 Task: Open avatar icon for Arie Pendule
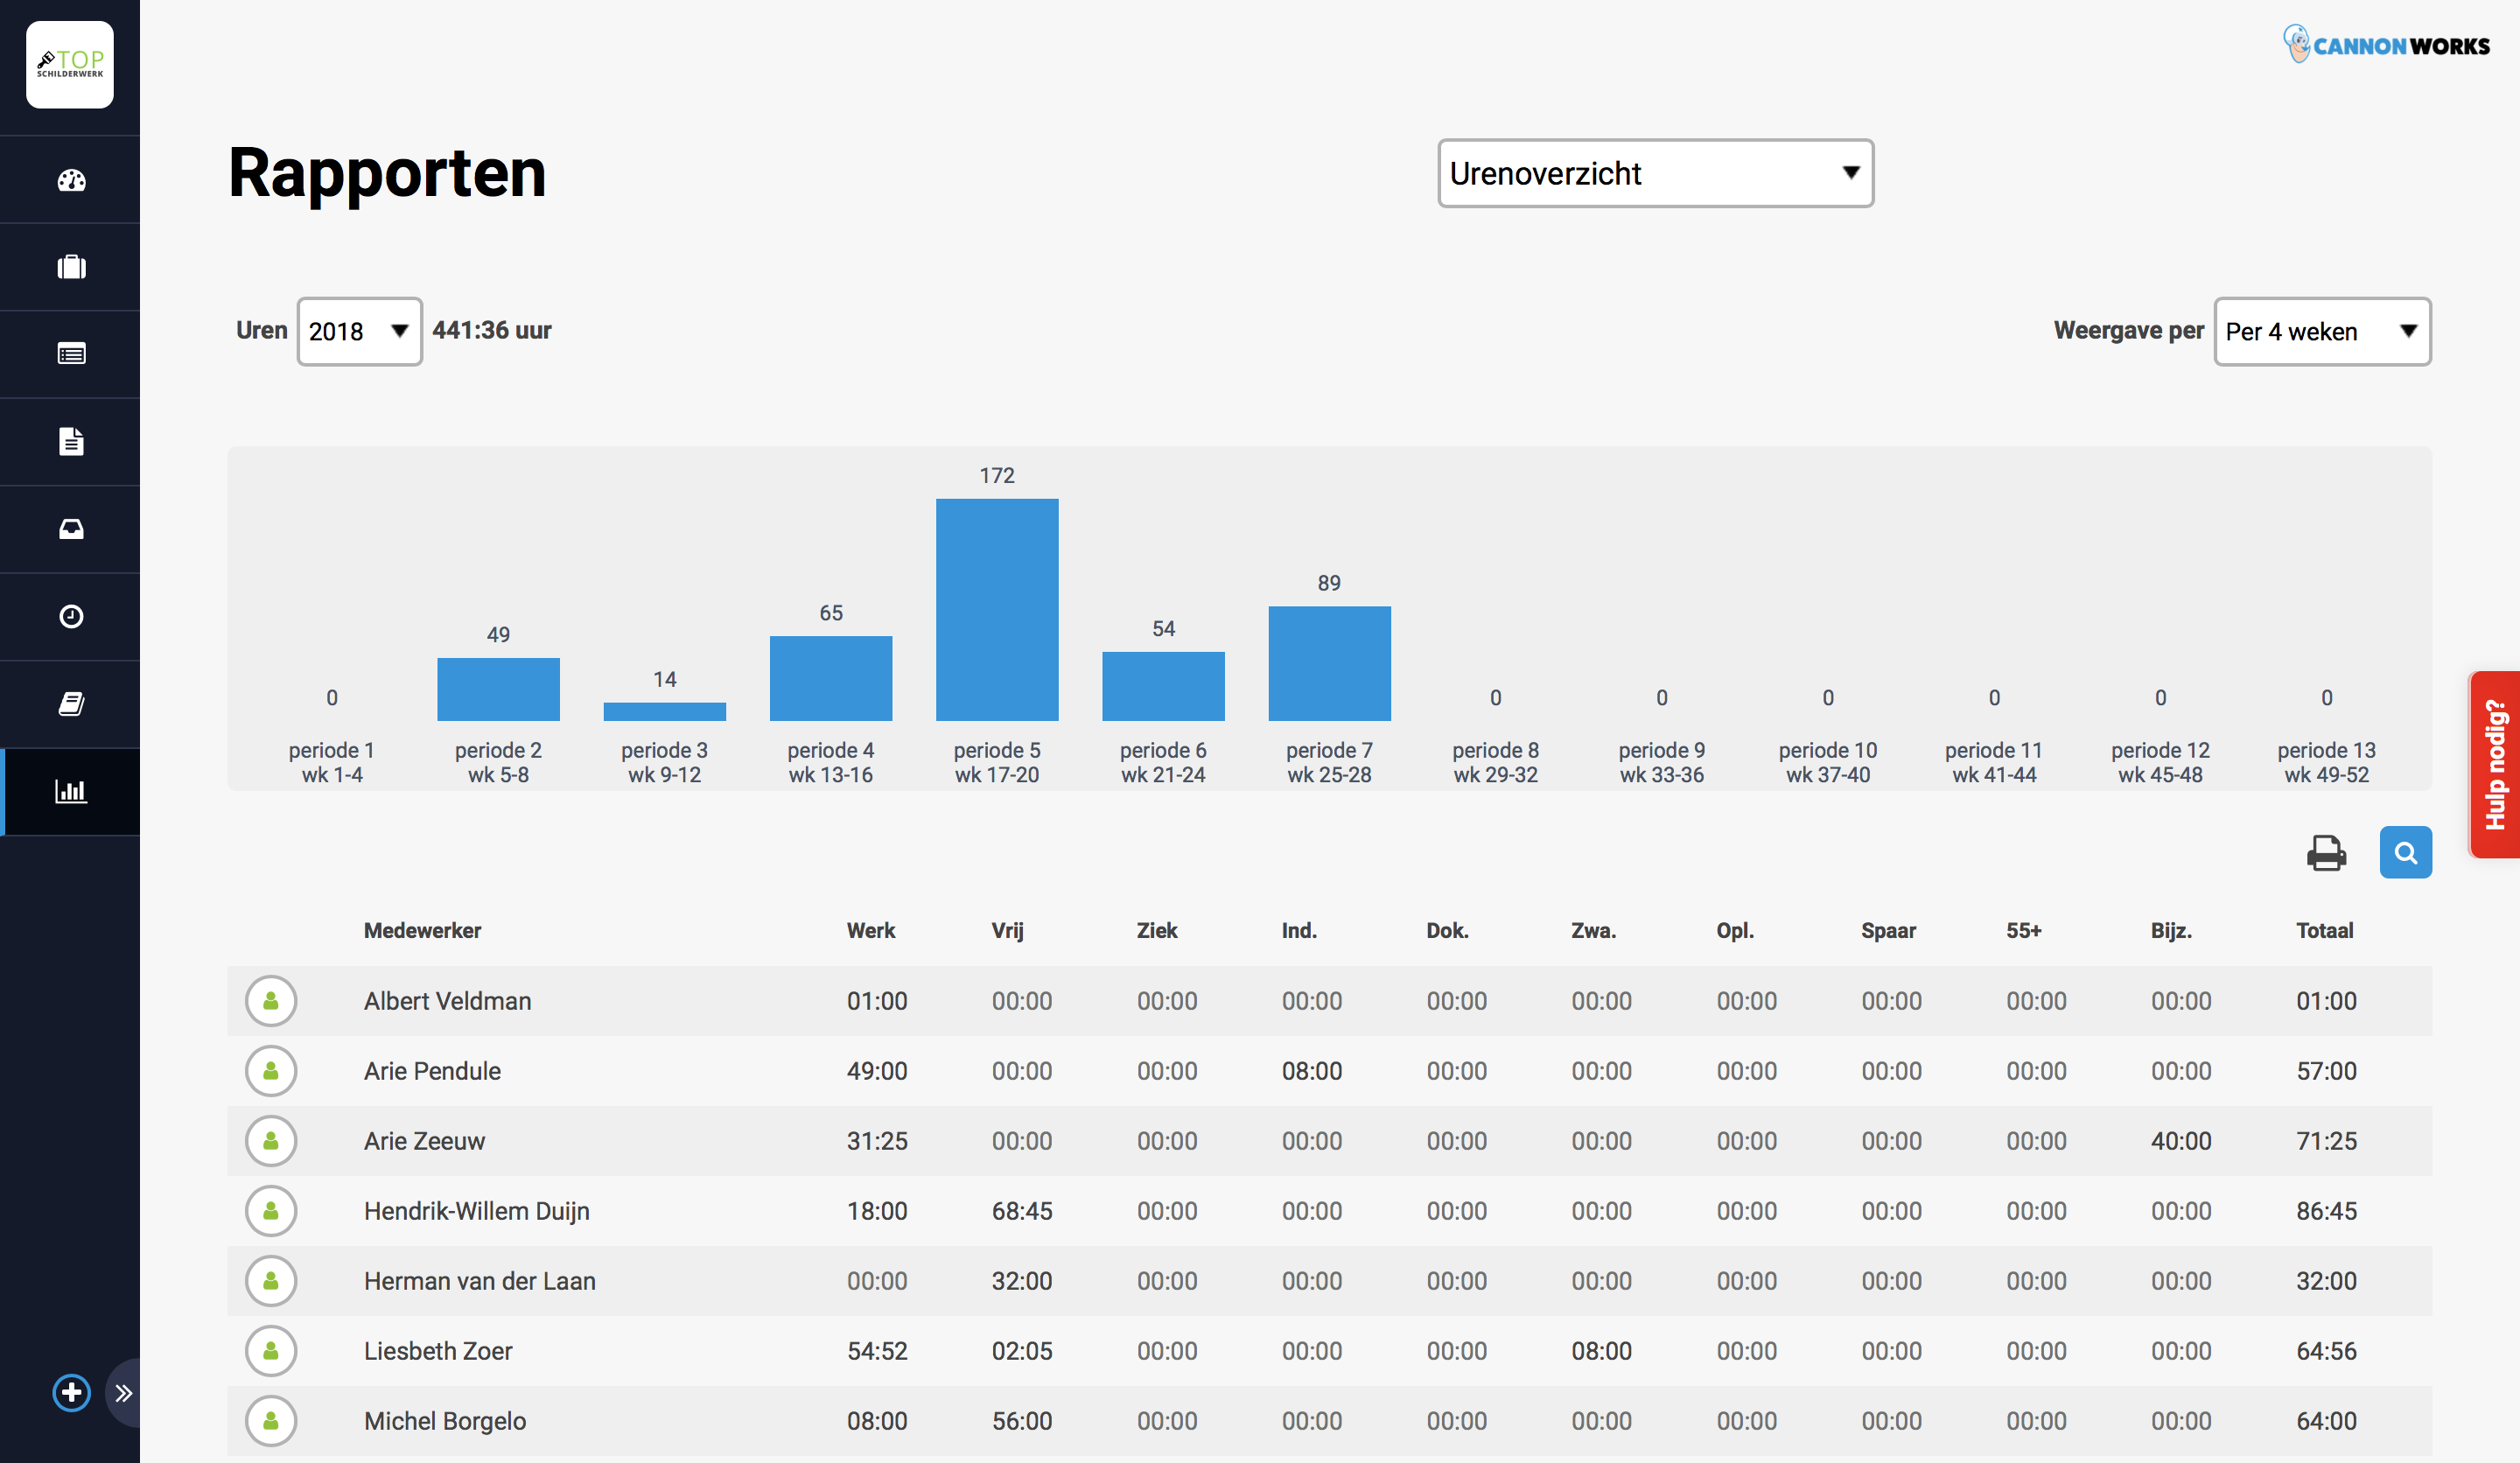coord(271,1071)
